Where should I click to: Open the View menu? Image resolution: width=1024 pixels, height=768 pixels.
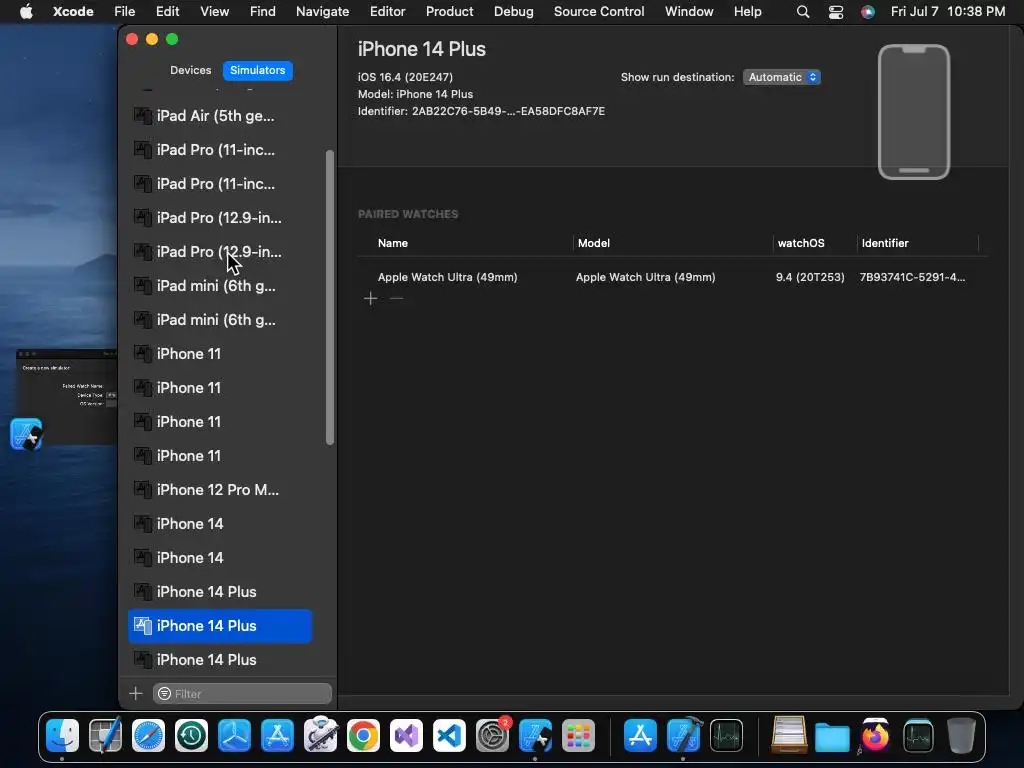pyautogui.click(x=214, y=11)
